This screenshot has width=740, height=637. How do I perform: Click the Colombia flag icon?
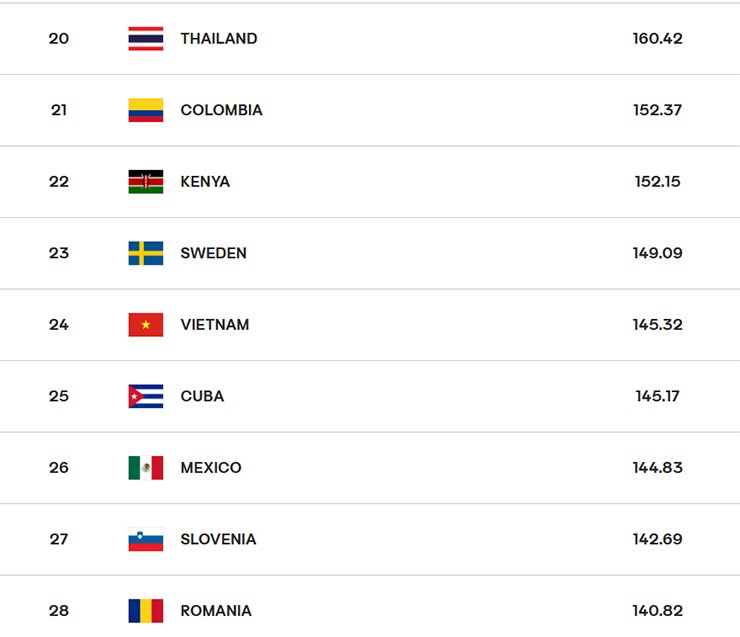tap(146, 110)
